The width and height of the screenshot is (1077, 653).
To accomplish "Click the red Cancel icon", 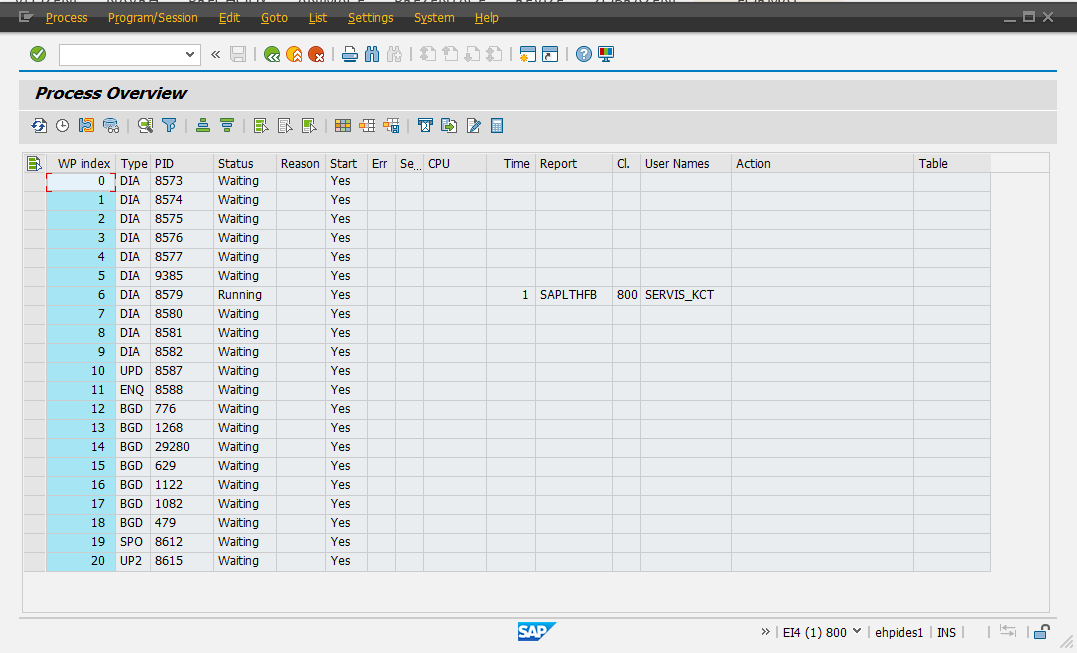I will click(x=316, y=54).
